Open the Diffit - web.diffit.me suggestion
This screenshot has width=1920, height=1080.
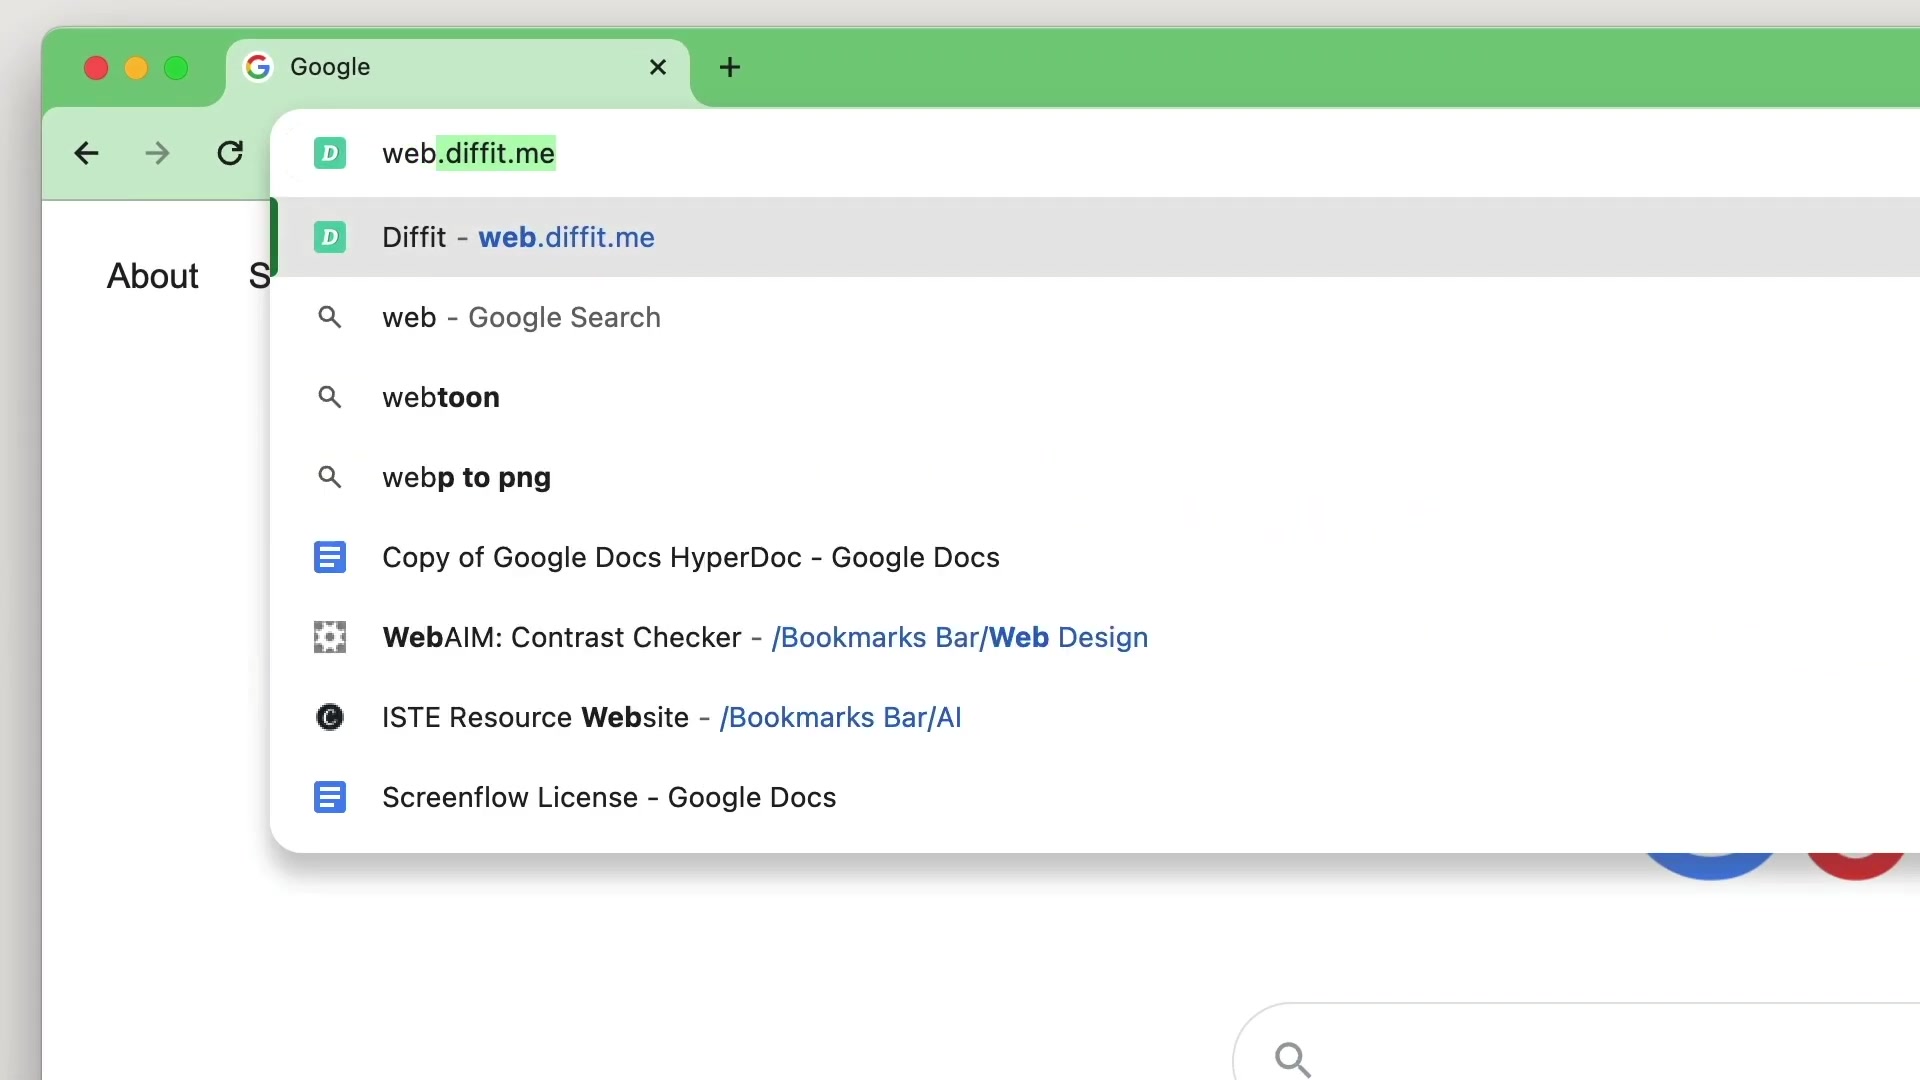coord(1095,237)
